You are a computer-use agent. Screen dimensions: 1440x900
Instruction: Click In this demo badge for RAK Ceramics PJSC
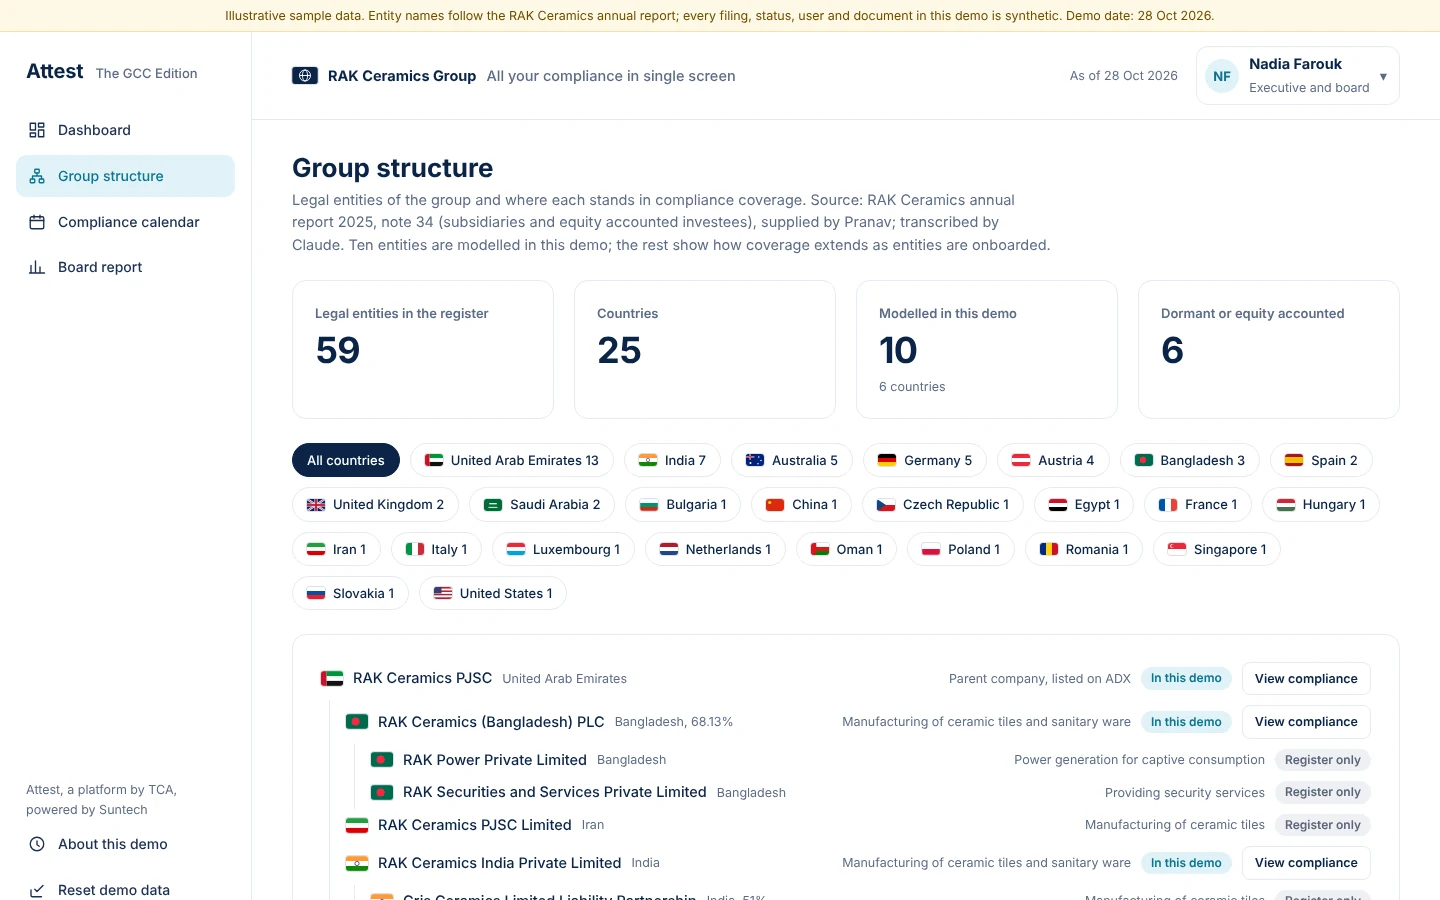click(x=1186, y=678)
